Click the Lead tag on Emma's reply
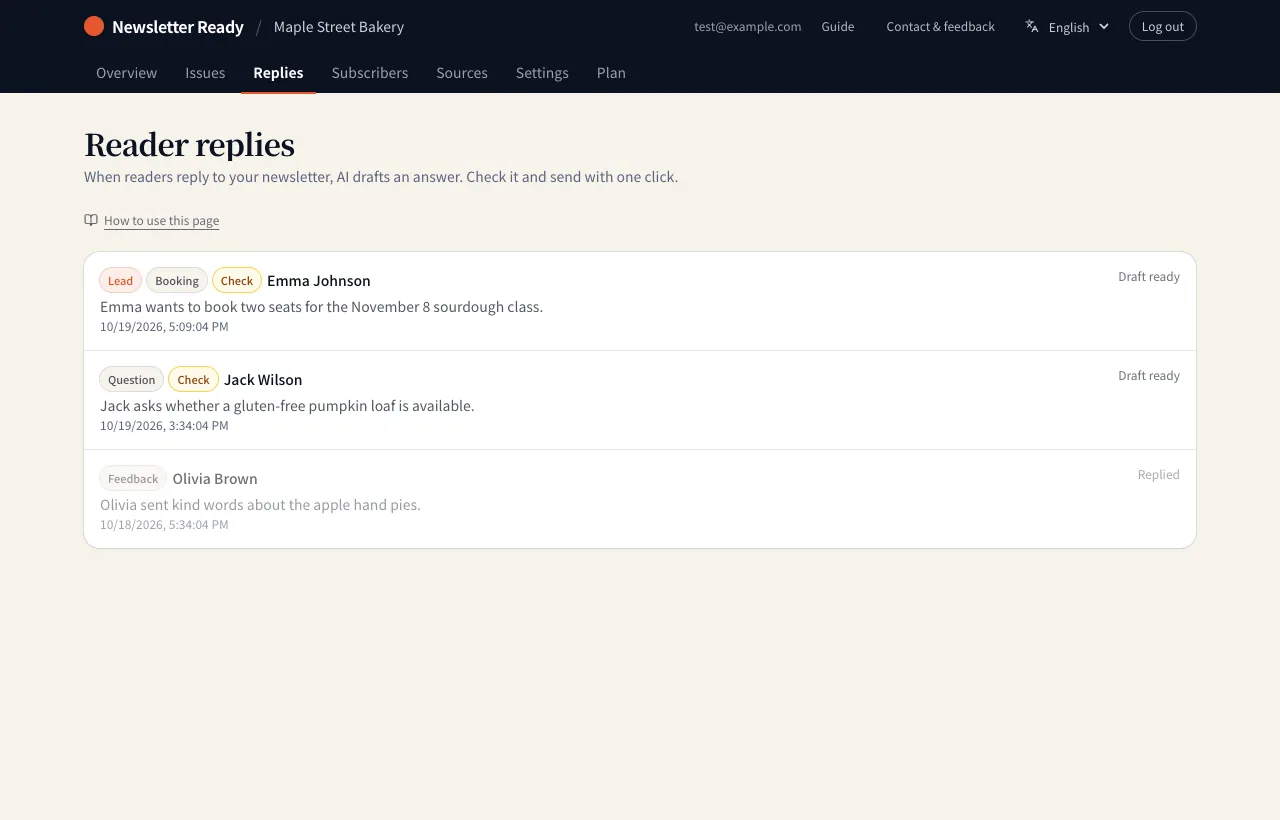The image size is (1280, 820). tap(120, 281)
